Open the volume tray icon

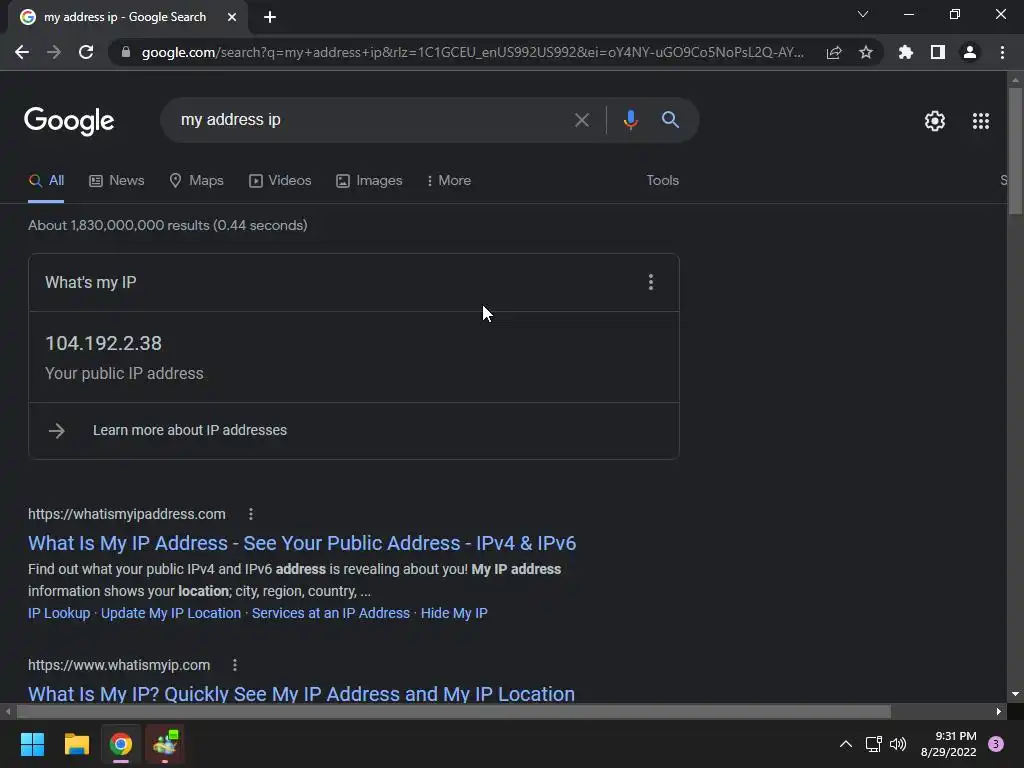coord(898,744)
